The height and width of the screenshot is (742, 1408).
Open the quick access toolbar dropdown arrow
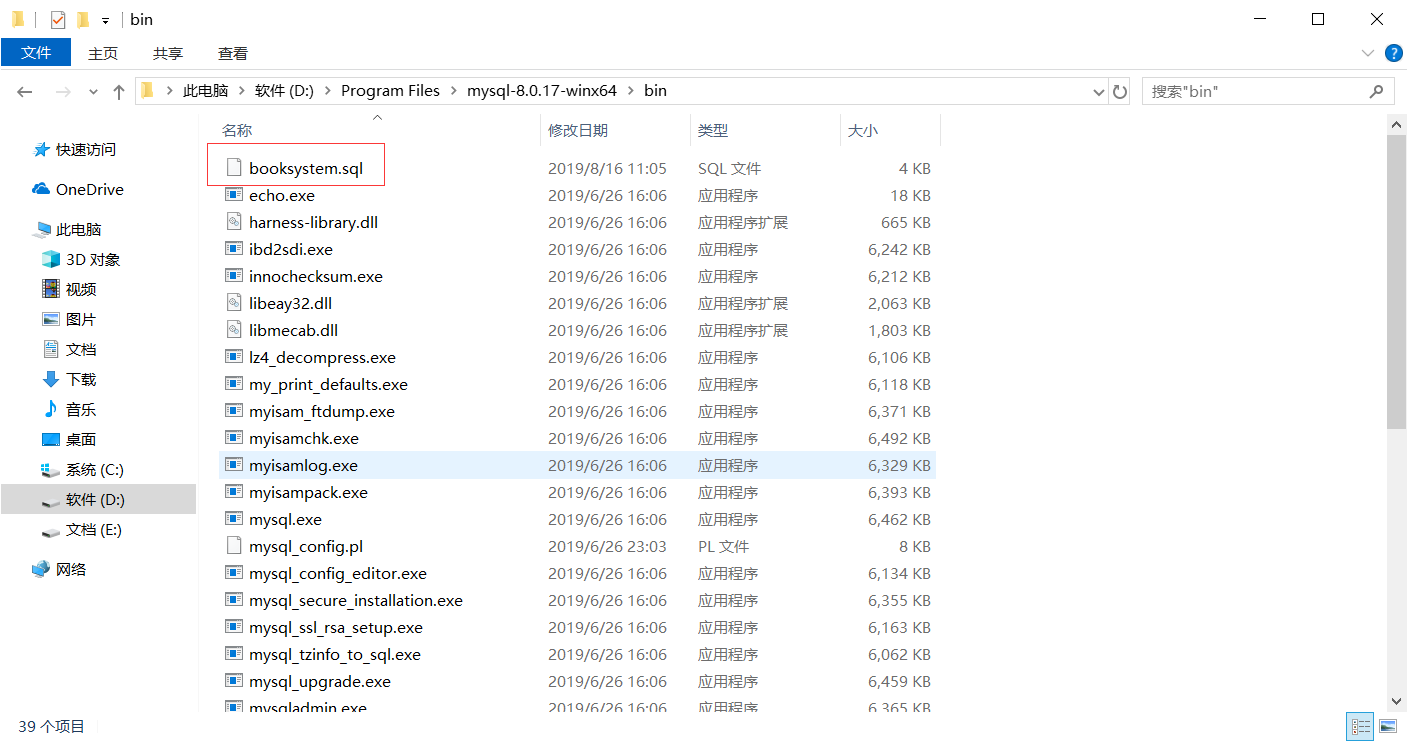pos(105,20)
